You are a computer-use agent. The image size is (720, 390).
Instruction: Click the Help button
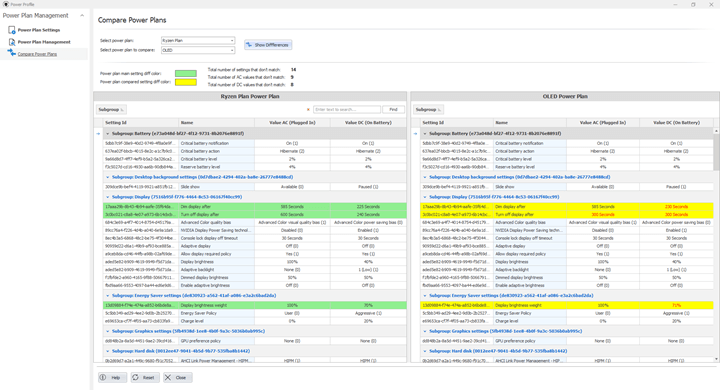(112, 378)
